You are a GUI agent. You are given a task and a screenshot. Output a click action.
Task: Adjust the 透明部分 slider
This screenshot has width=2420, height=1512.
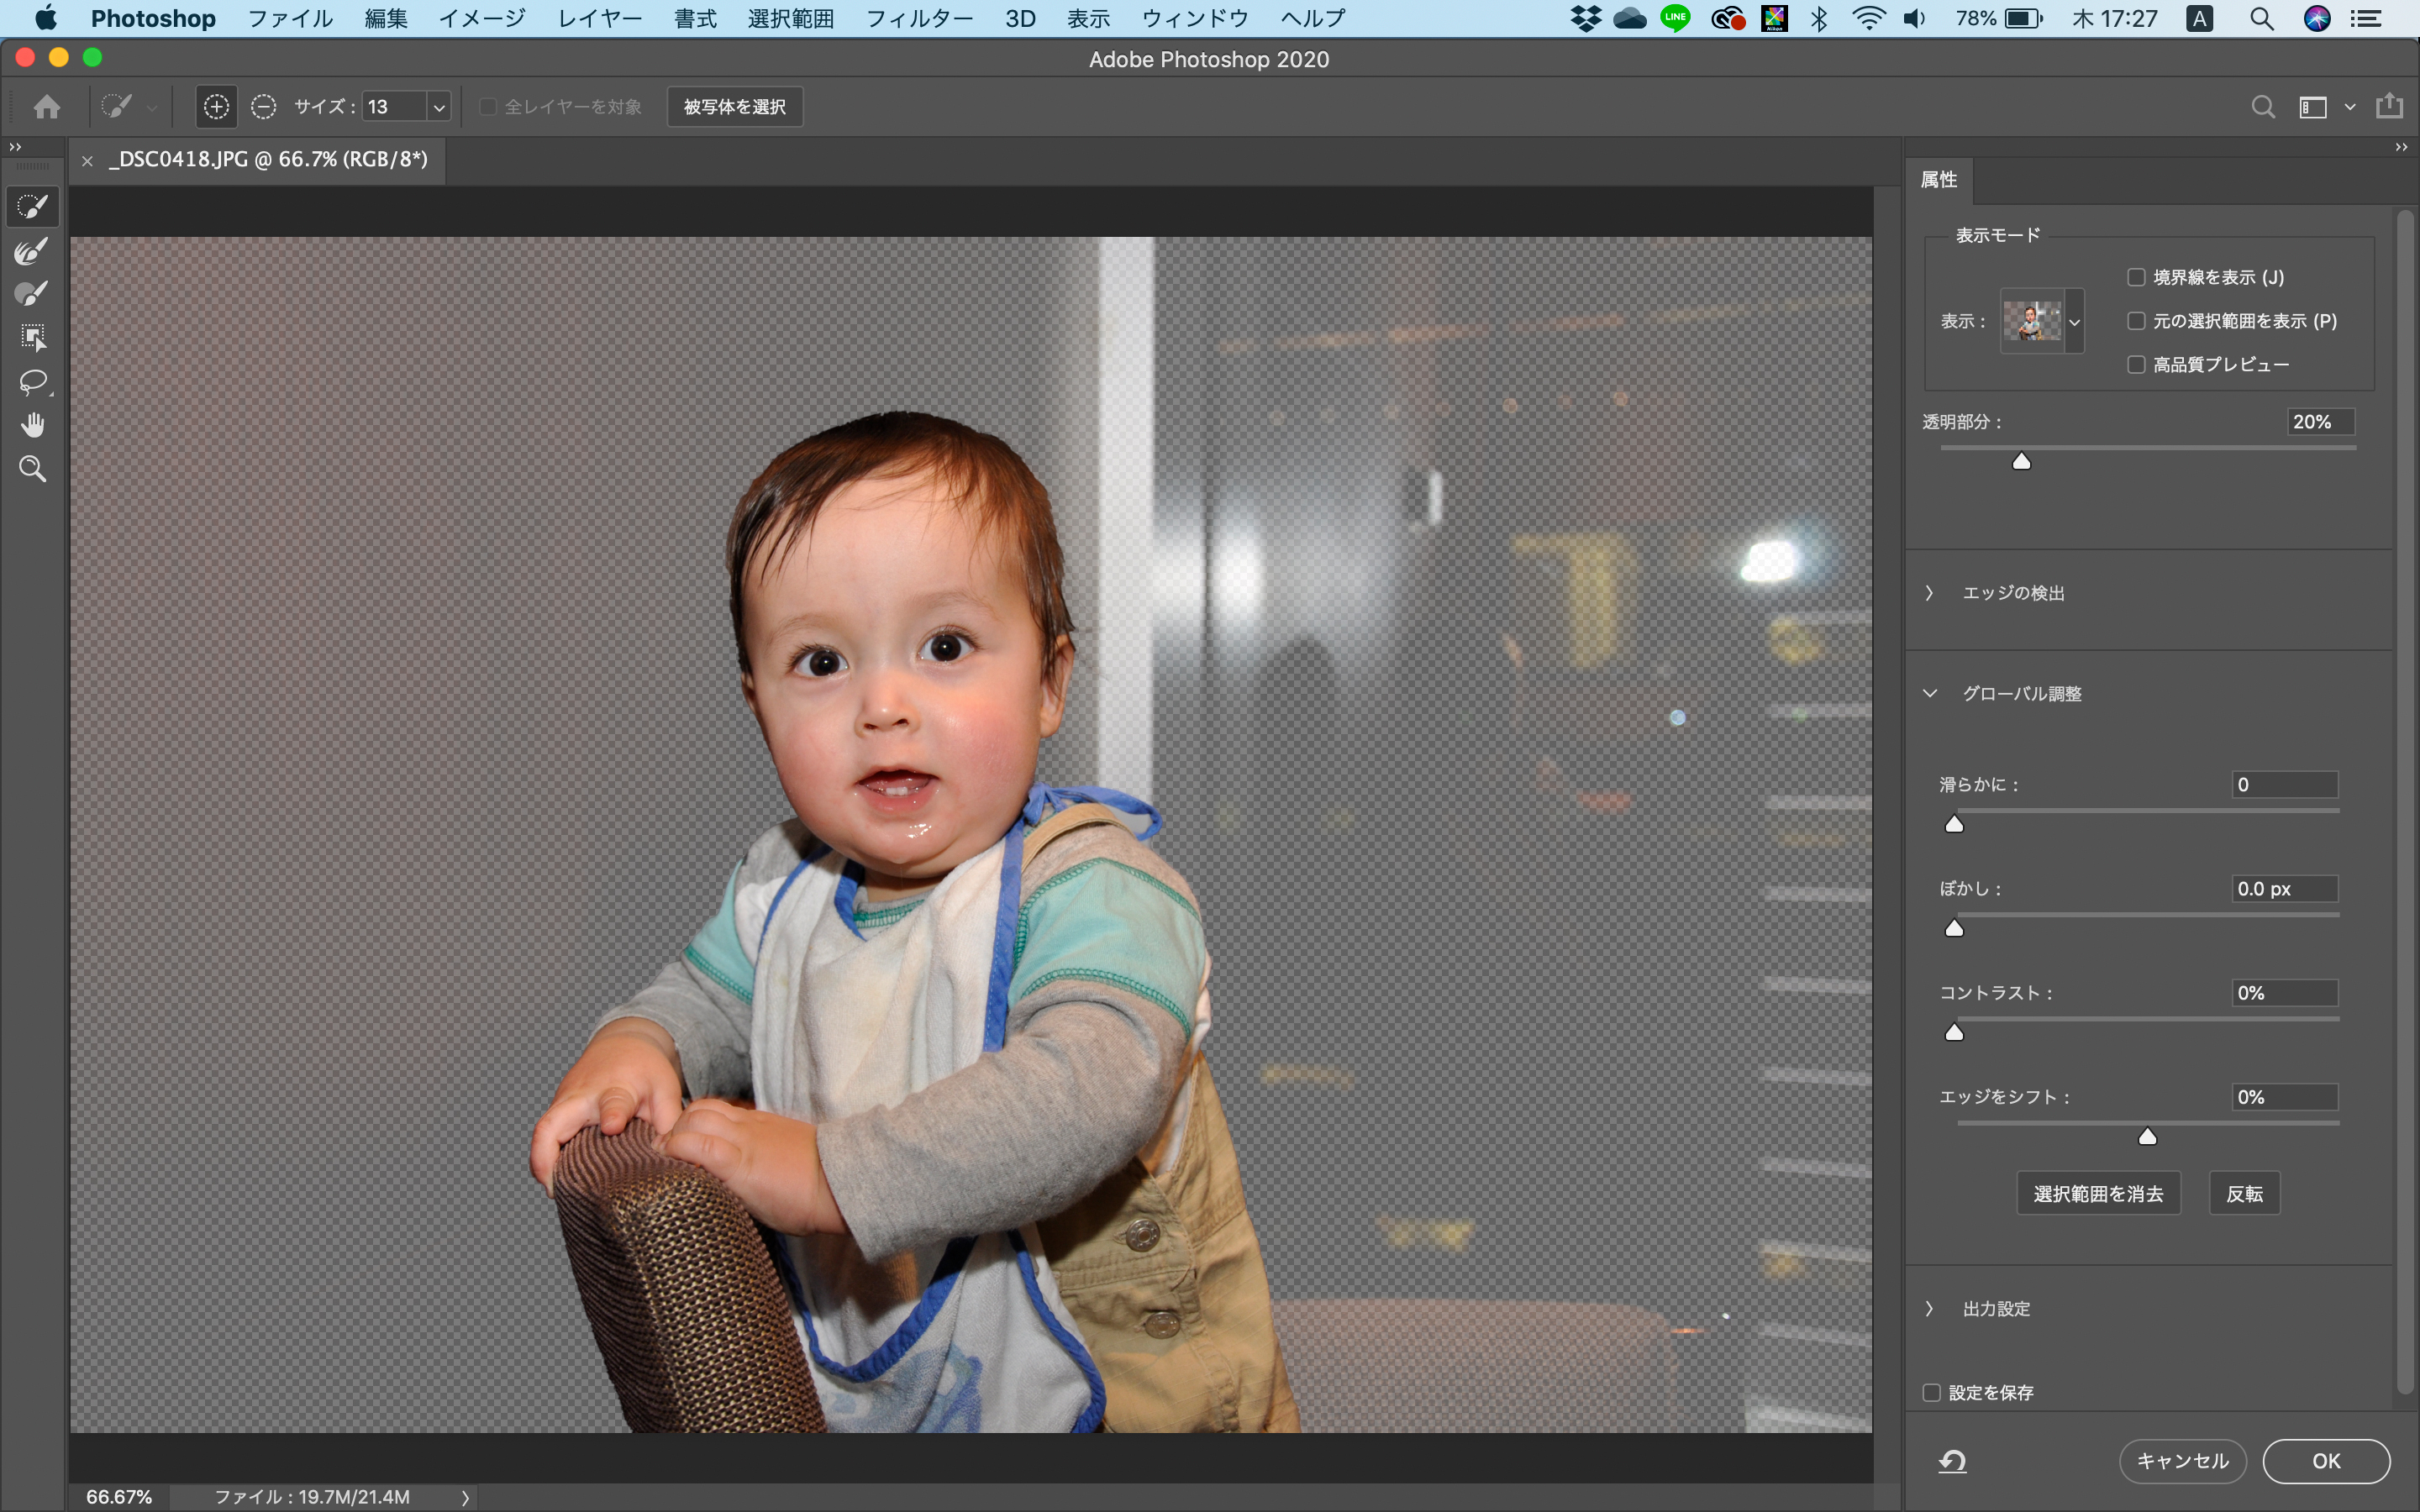(x=2022, y=461)
